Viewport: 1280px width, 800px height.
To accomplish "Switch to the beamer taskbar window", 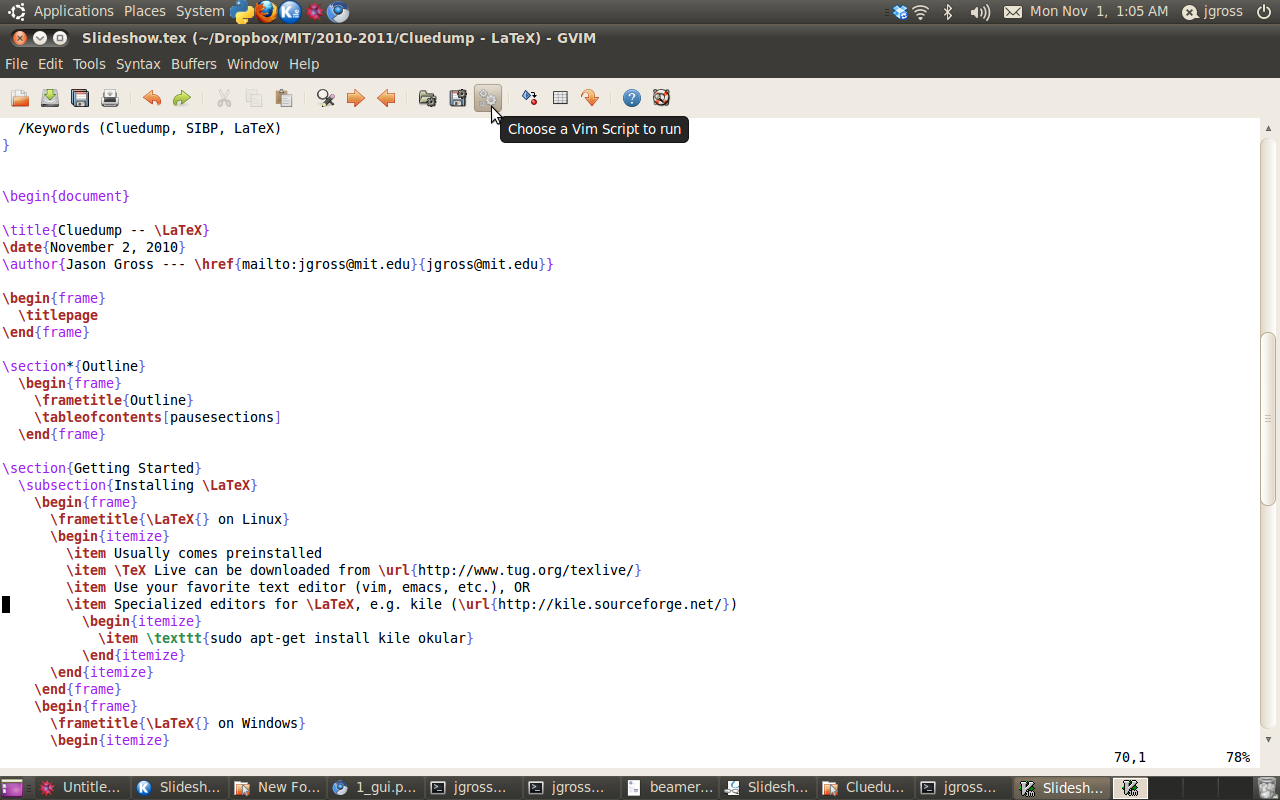I will pyautogui.click(x=670, y=788).
